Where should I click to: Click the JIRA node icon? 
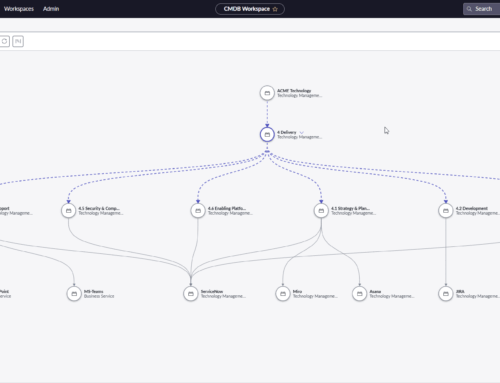tap(446, 294)
